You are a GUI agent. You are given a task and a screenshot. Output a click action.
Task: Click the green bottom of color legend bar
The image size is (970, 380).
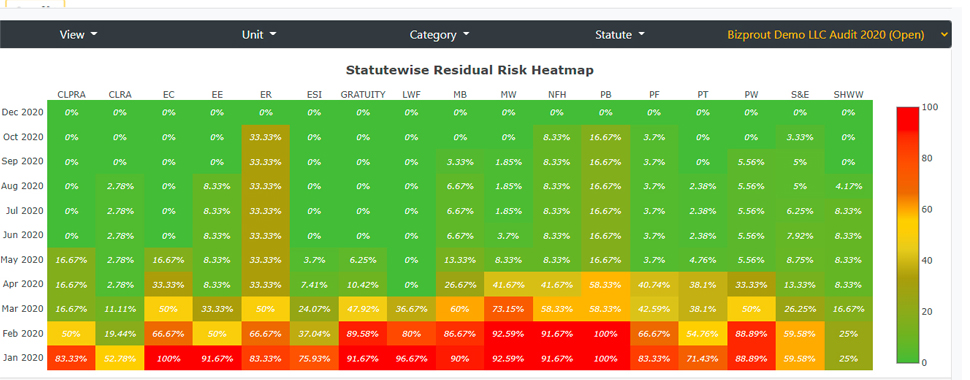click(x=908, y=356)
